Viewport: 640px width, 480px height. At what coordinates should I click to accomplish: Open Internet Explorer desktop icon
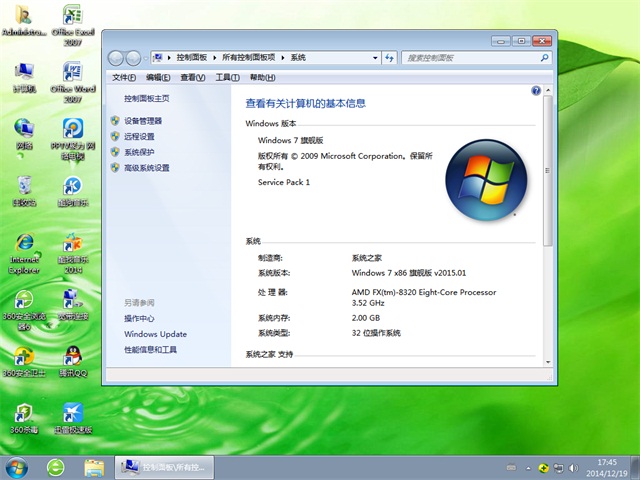click(x=24, y=253)
